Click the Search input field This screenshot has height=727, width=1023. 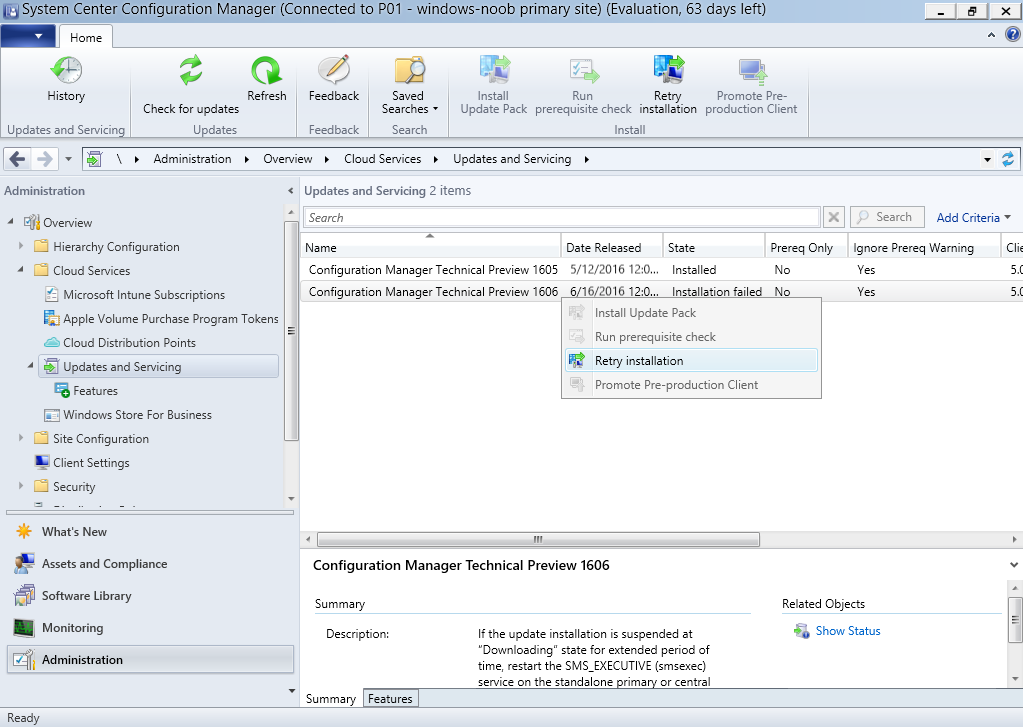pos(562,217)
